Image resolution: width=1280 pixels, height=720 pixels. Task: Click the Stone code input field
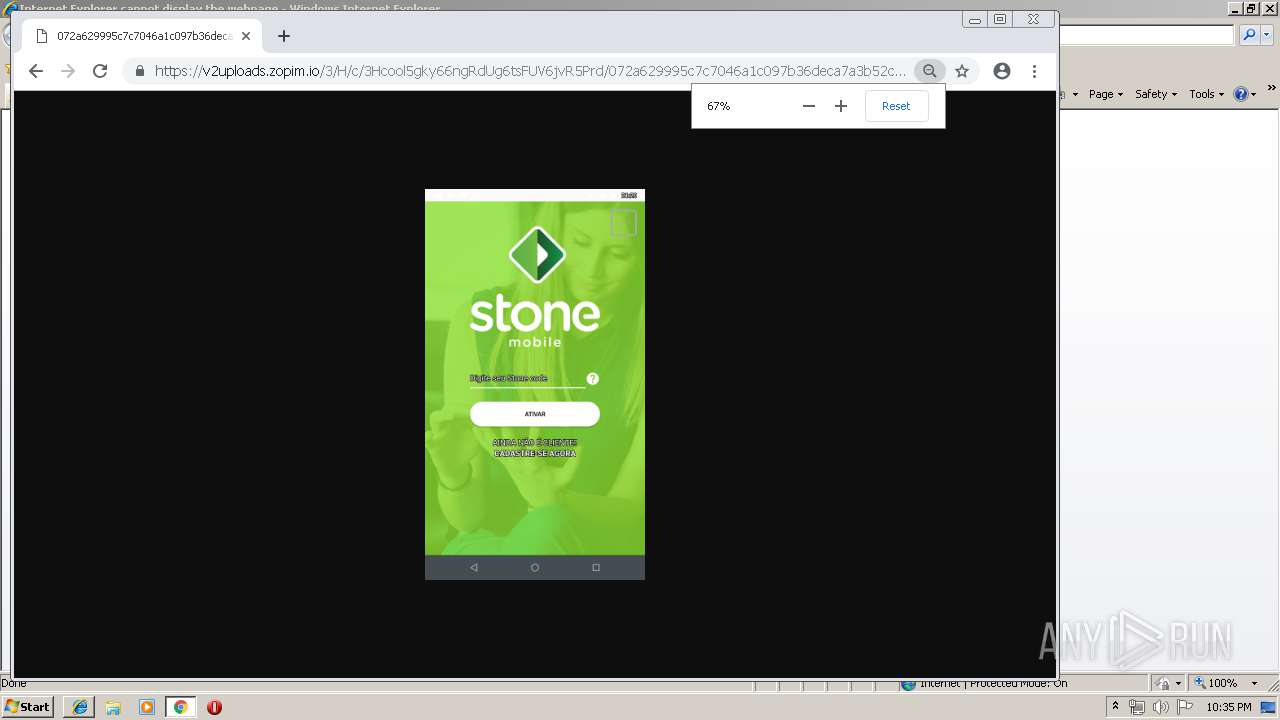point(527,379)
